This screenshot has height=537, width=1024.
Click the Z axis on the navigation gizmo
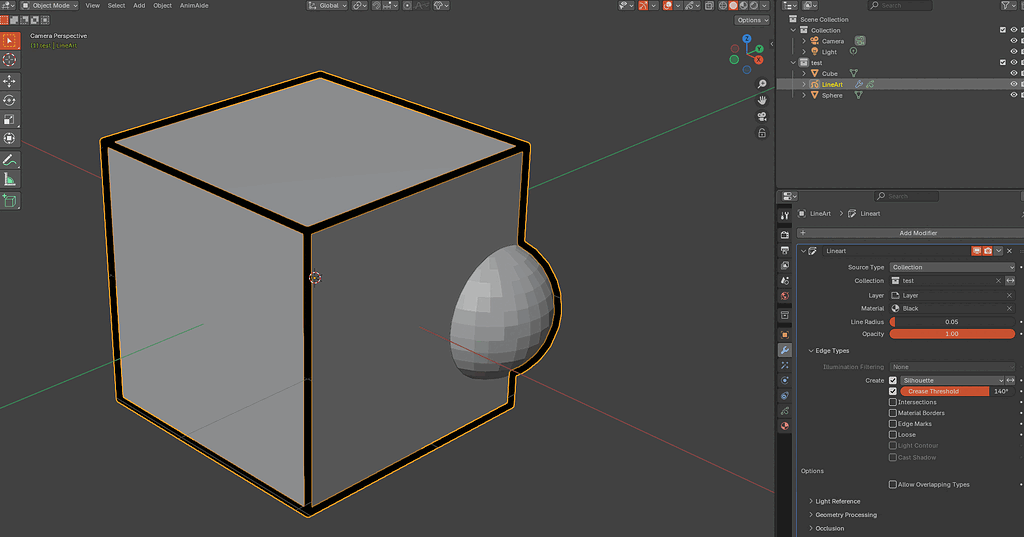coord(746,39)
